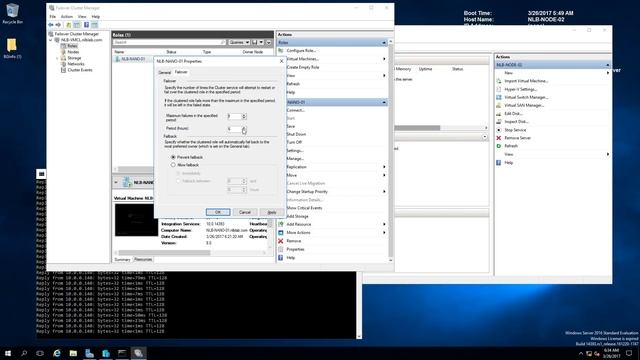
Task: Open the Action menu
Action: (67, 17)
